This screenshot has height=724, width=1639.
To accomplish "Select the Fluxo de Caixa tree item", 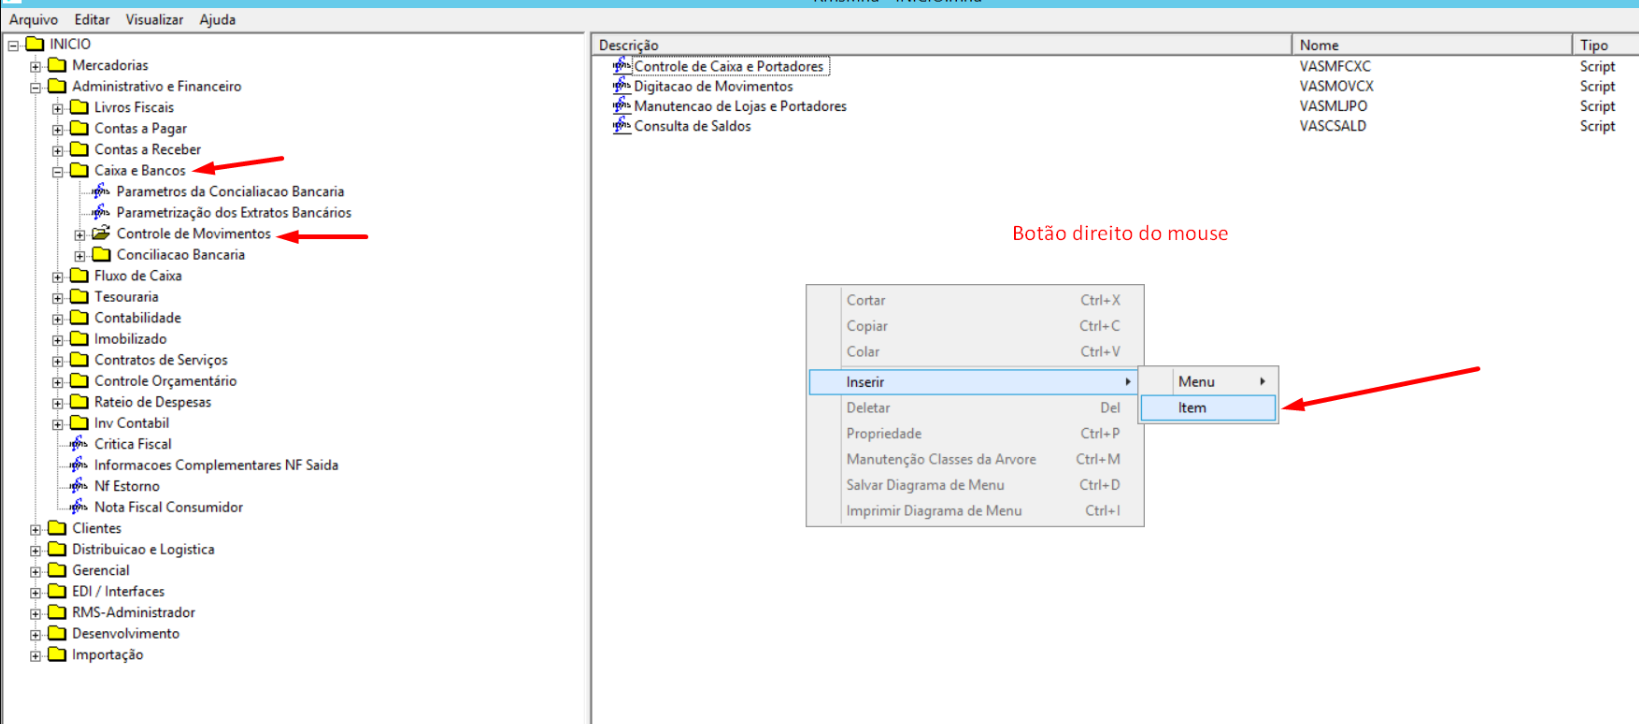I will (x=138, y=275).
